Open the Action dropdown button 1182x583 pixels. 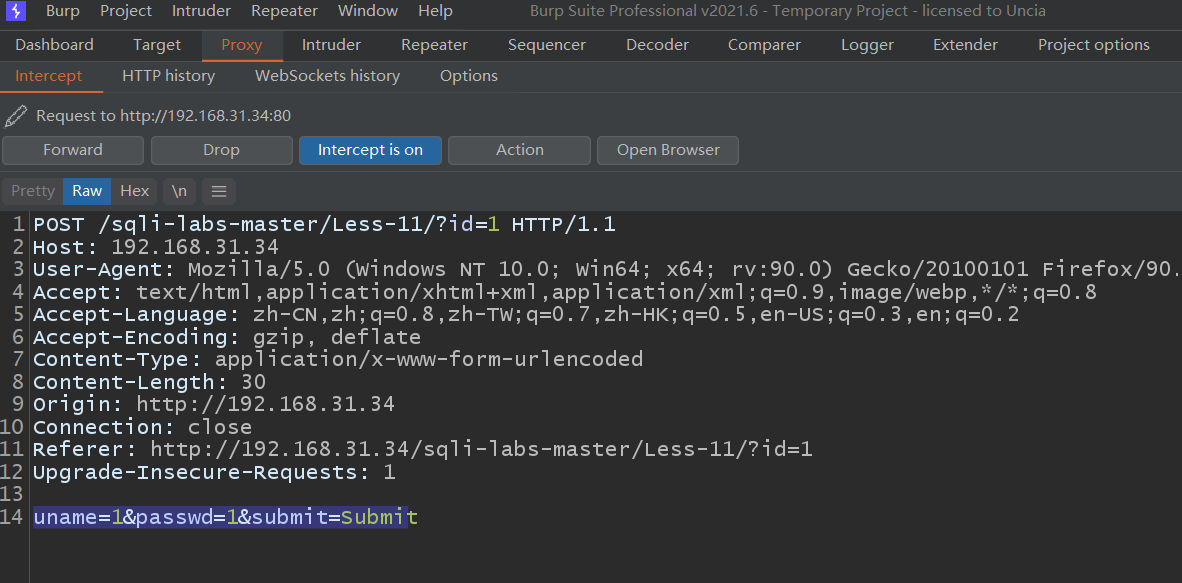click(519, 150)
